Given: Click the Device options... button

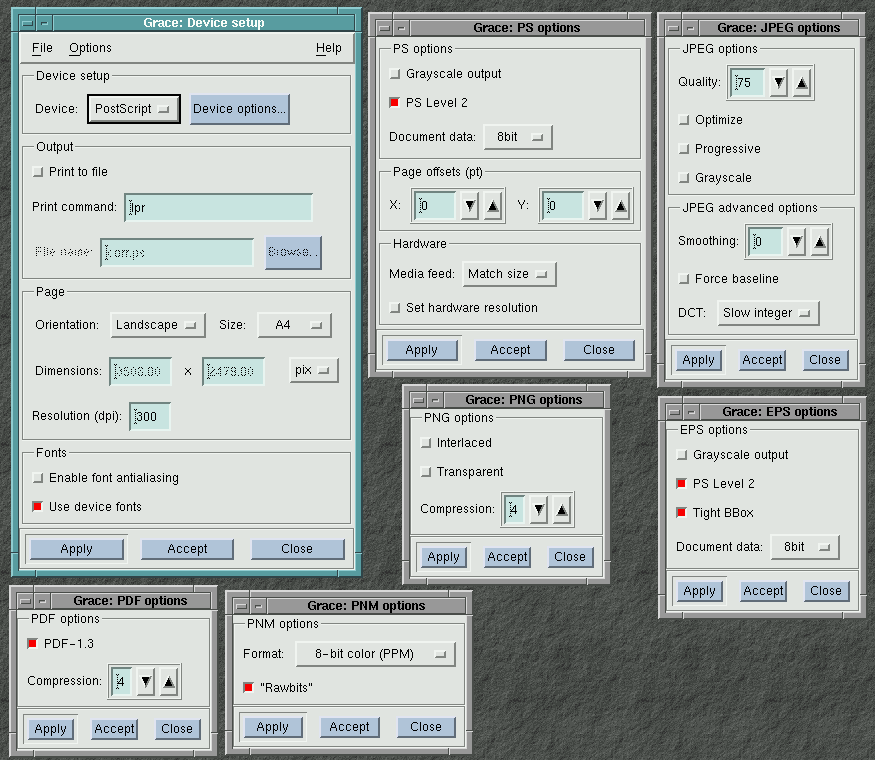Looking at the screenshot, I should point(240,109).
